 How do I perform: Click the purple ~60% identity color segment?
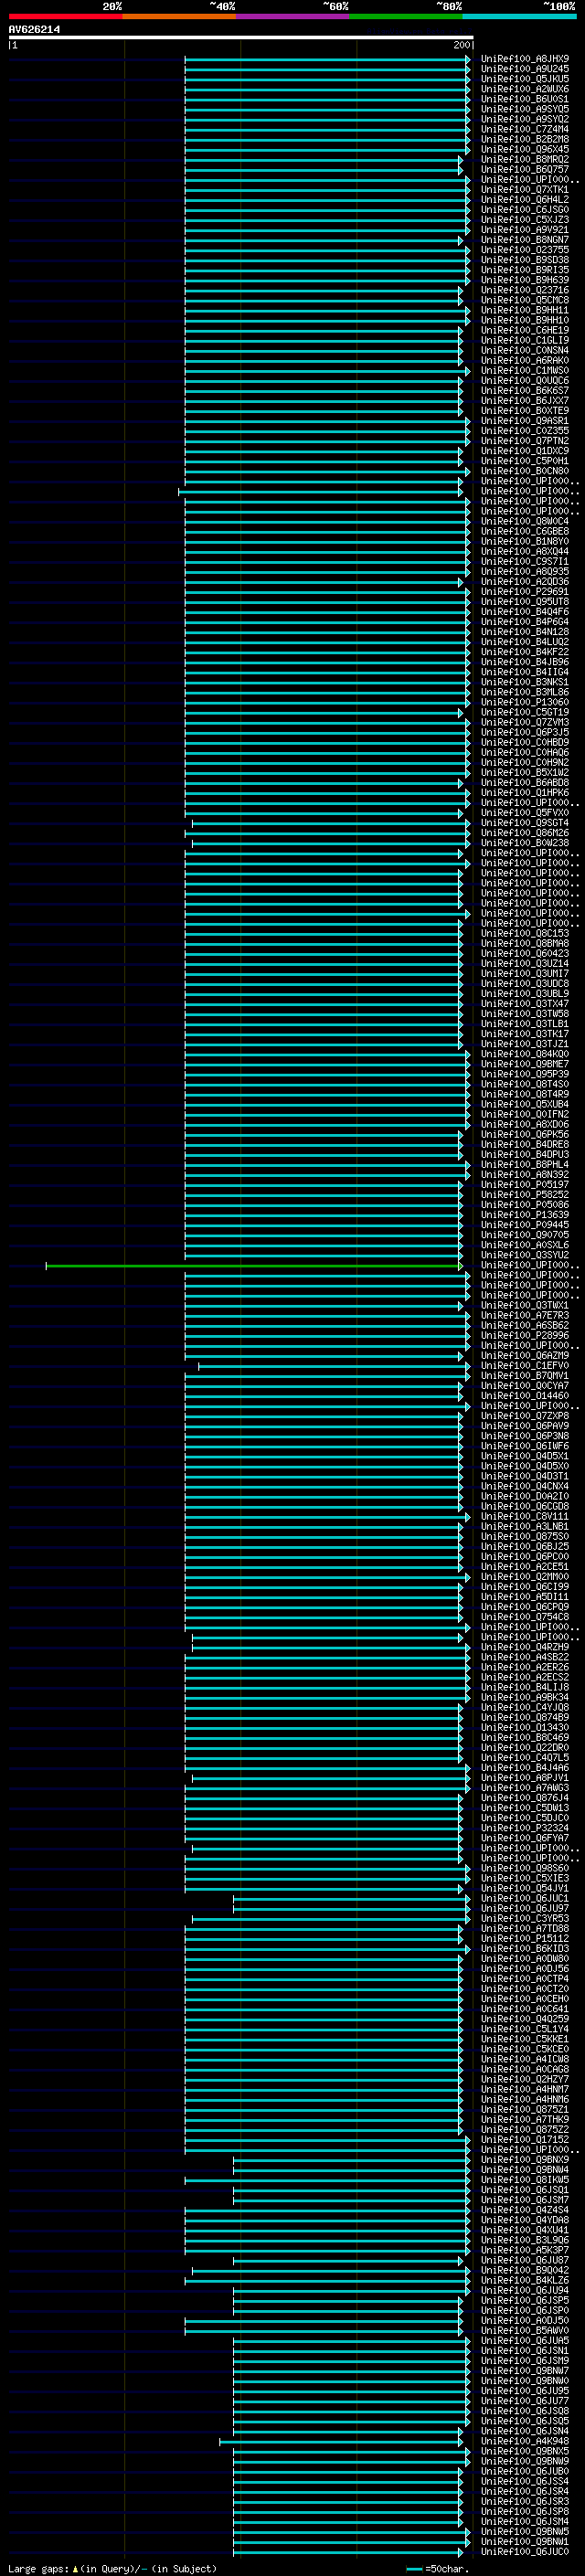point(293,17)
